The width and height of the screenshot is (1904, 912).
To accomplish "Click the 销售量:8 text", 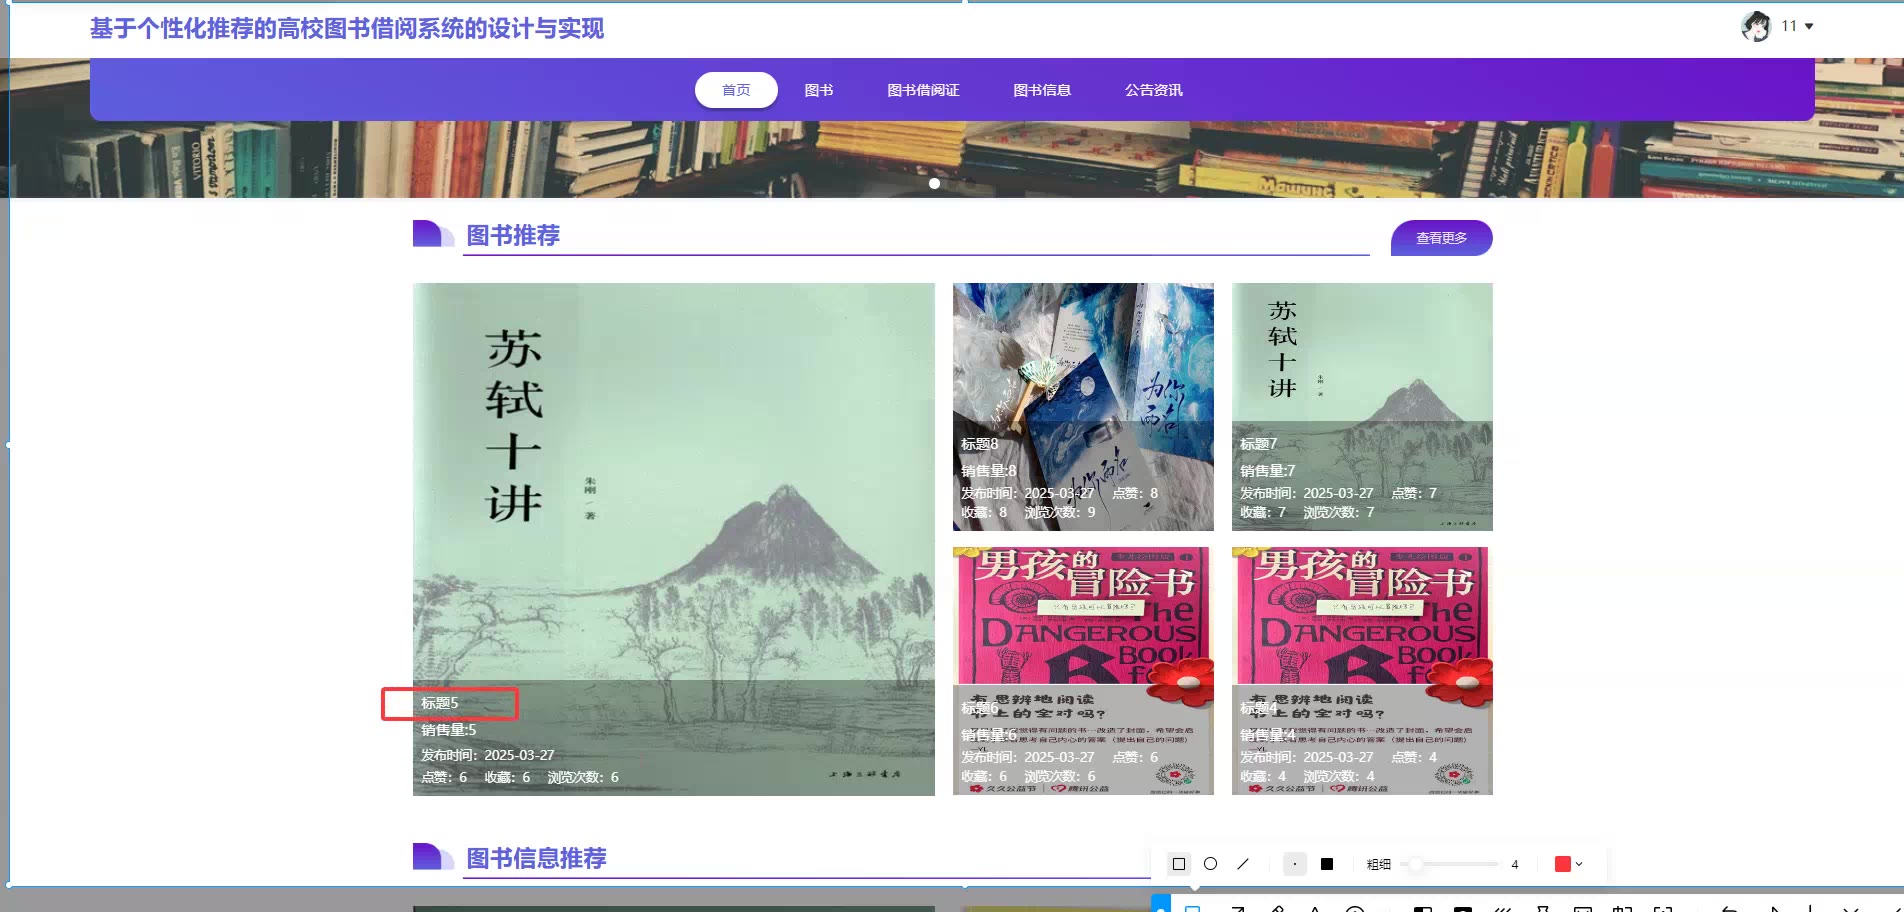I will (x=989, y=471).
